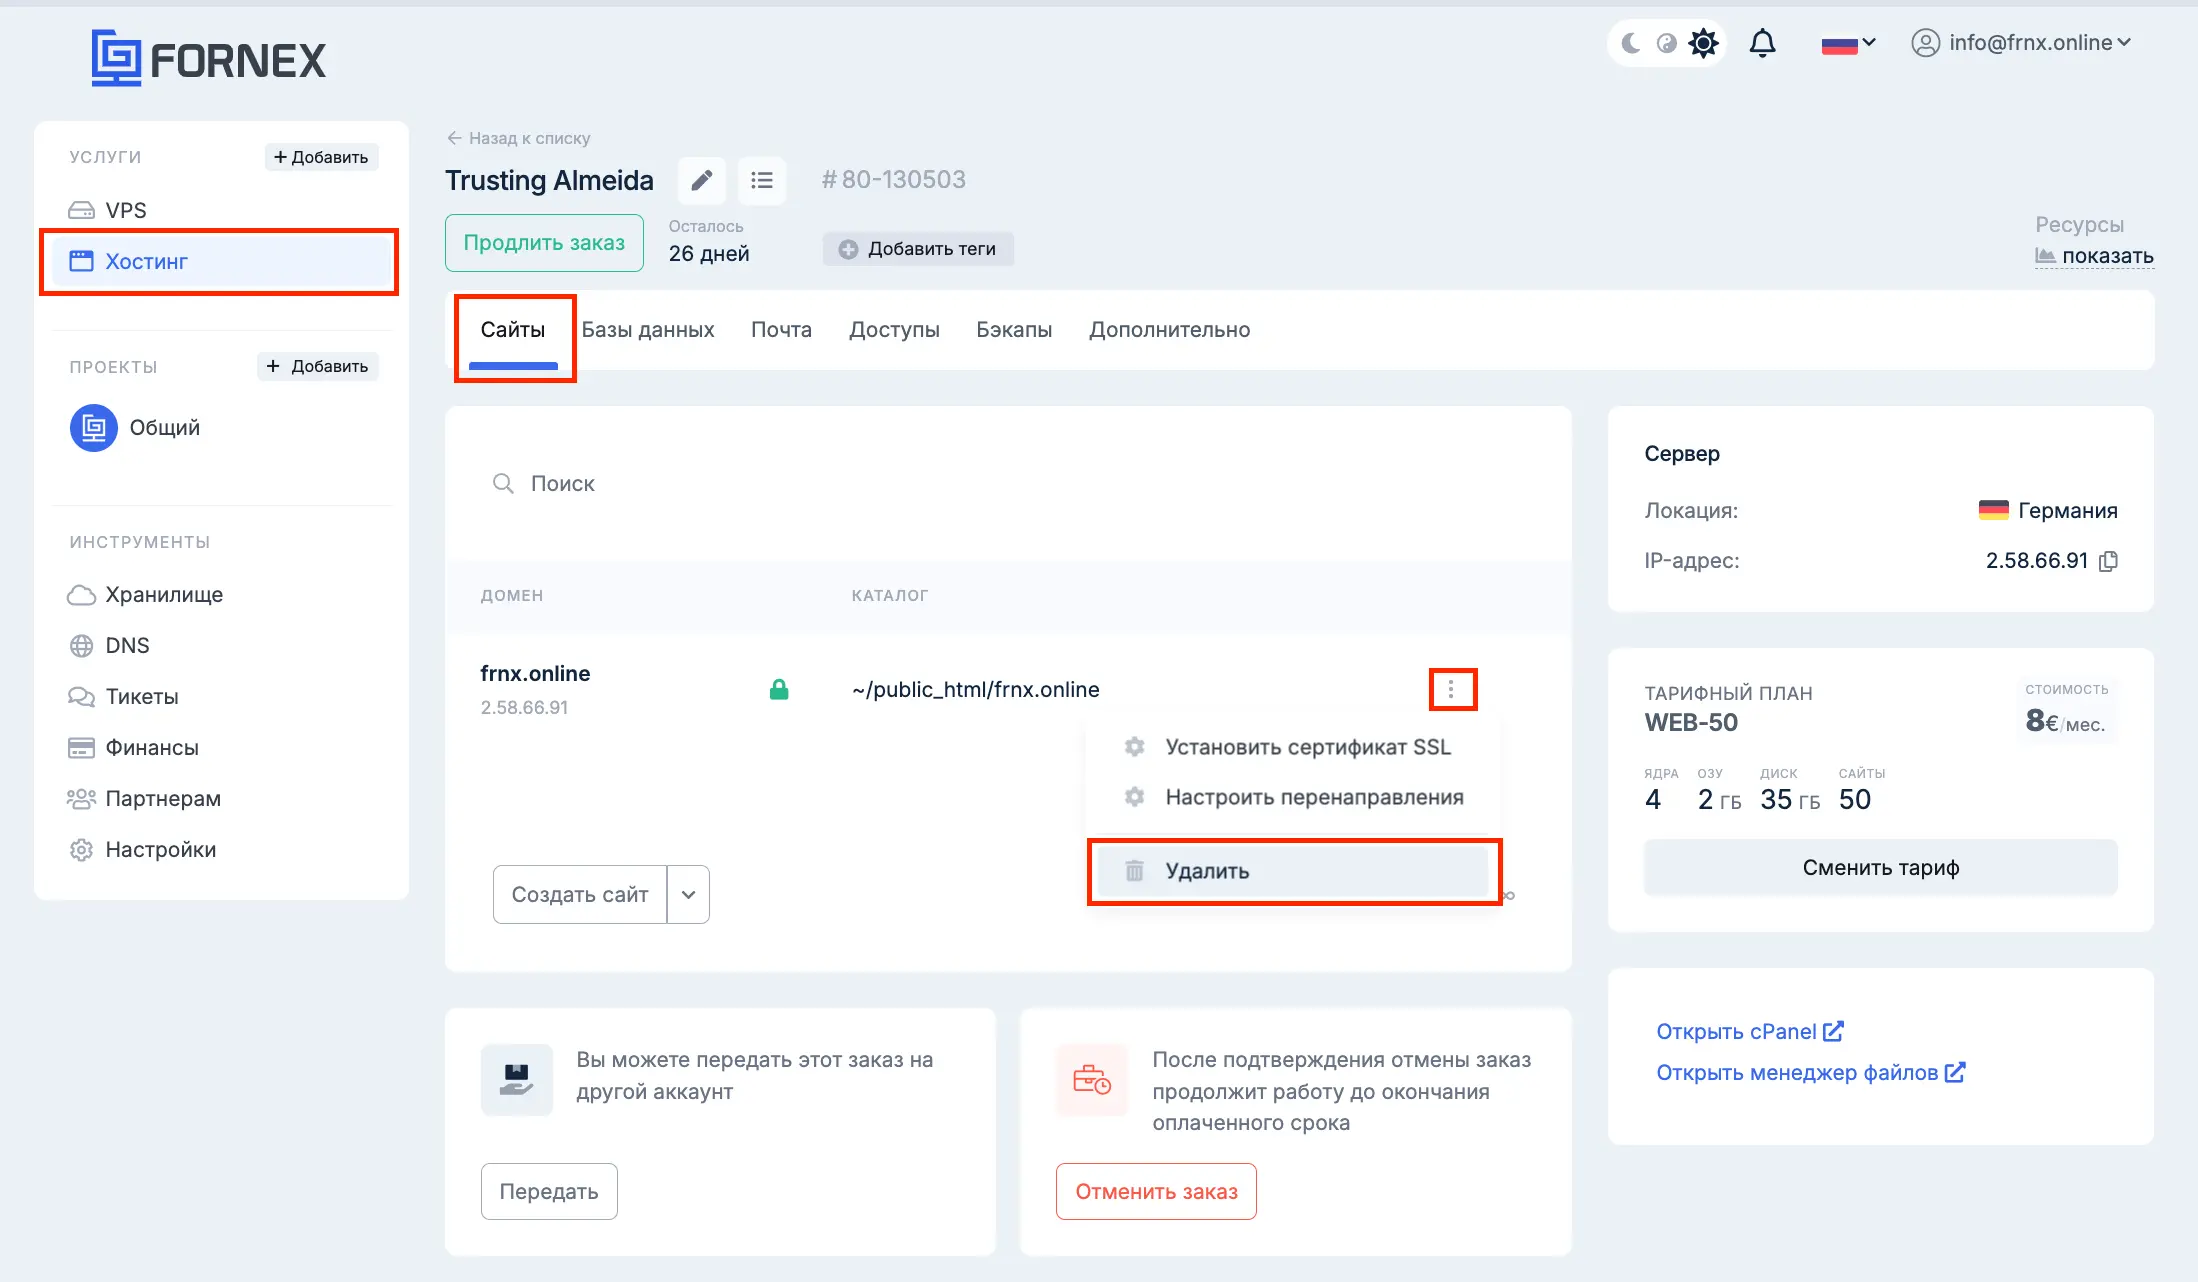
Task: Open the language flag dropdown
Action: click(x=1848, y=44)
